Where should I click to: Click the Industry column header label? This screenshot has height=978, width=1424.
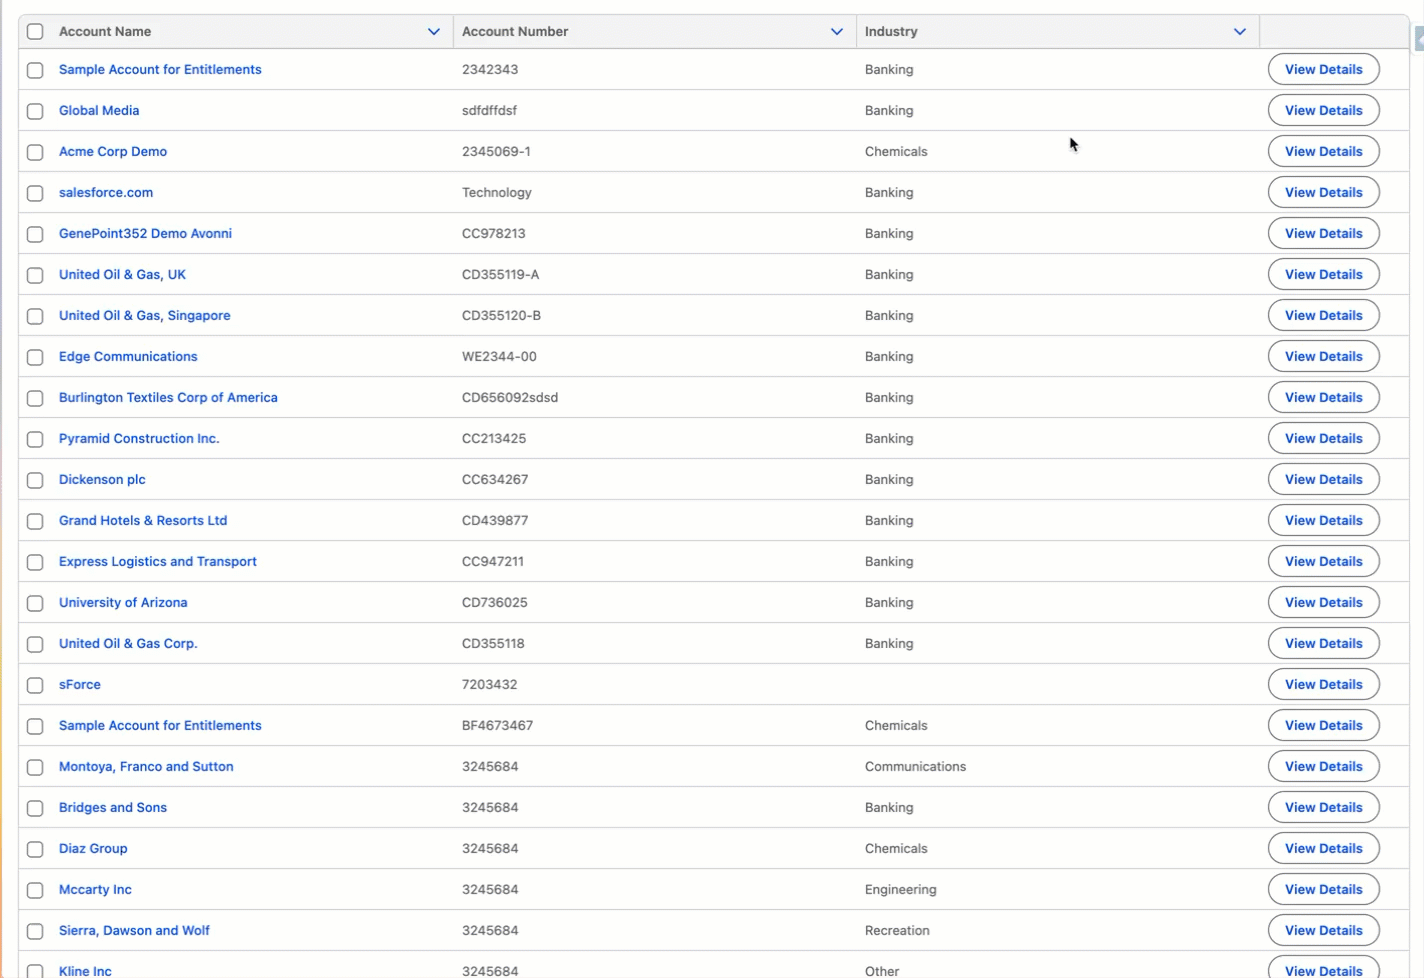pyautogui.click(x=891, y=32)
